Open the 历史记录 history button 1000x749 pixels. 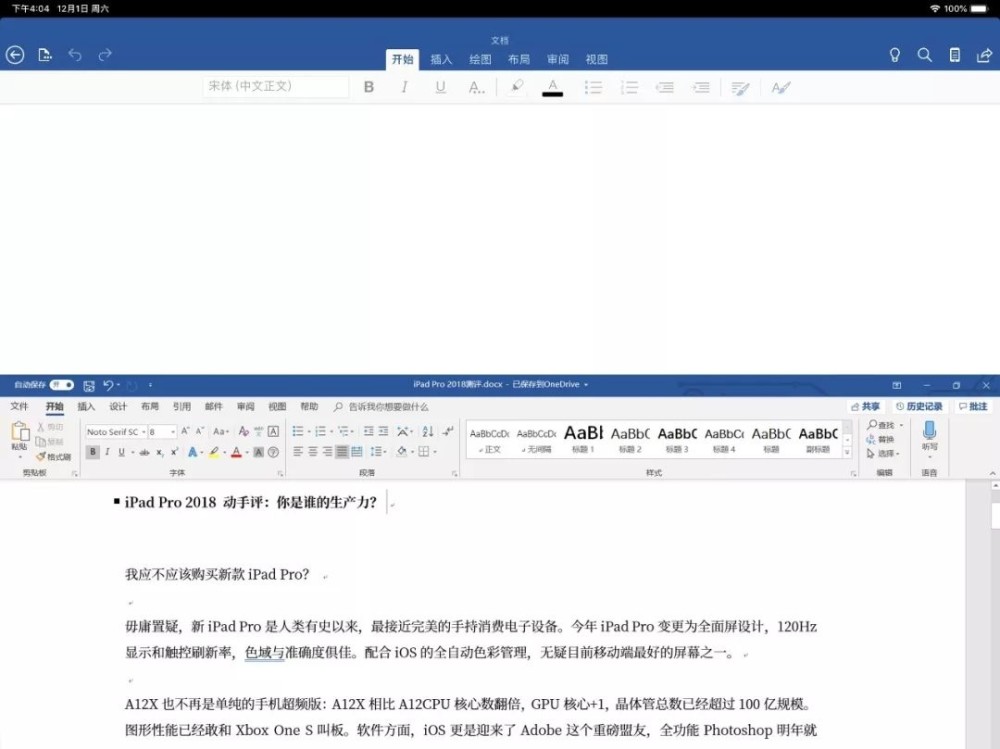[919, 406]
